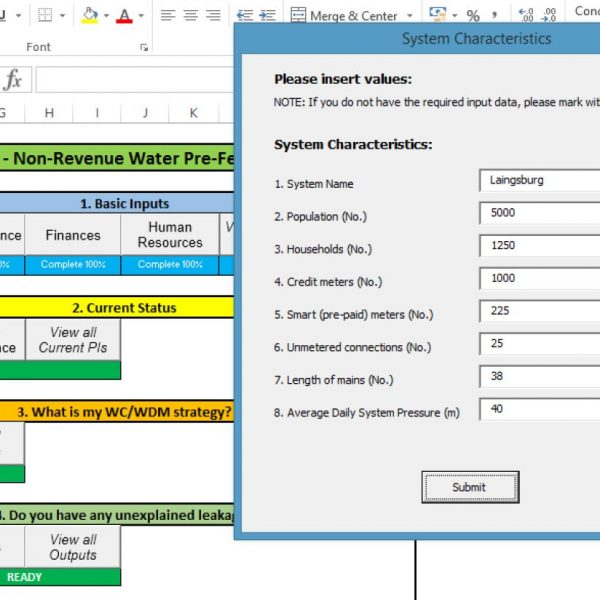600x600 pixels.
Task: Open the Borders tool in the ribbon
Action: tap(45, 15)
